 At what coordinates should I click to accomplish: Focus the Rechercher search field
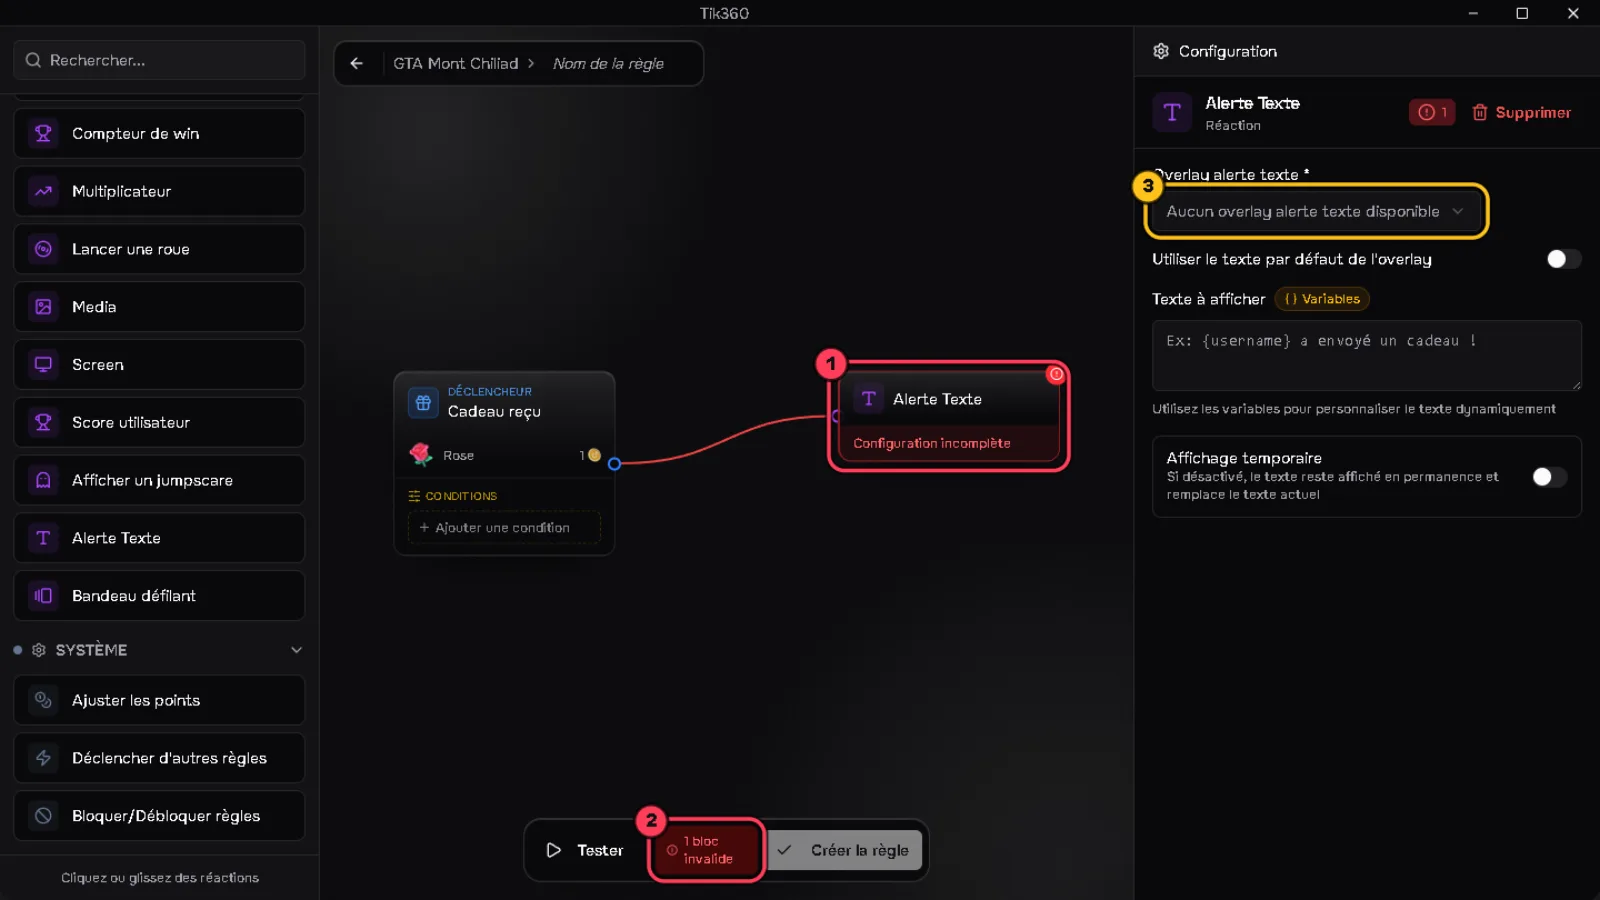click(159, 60)
